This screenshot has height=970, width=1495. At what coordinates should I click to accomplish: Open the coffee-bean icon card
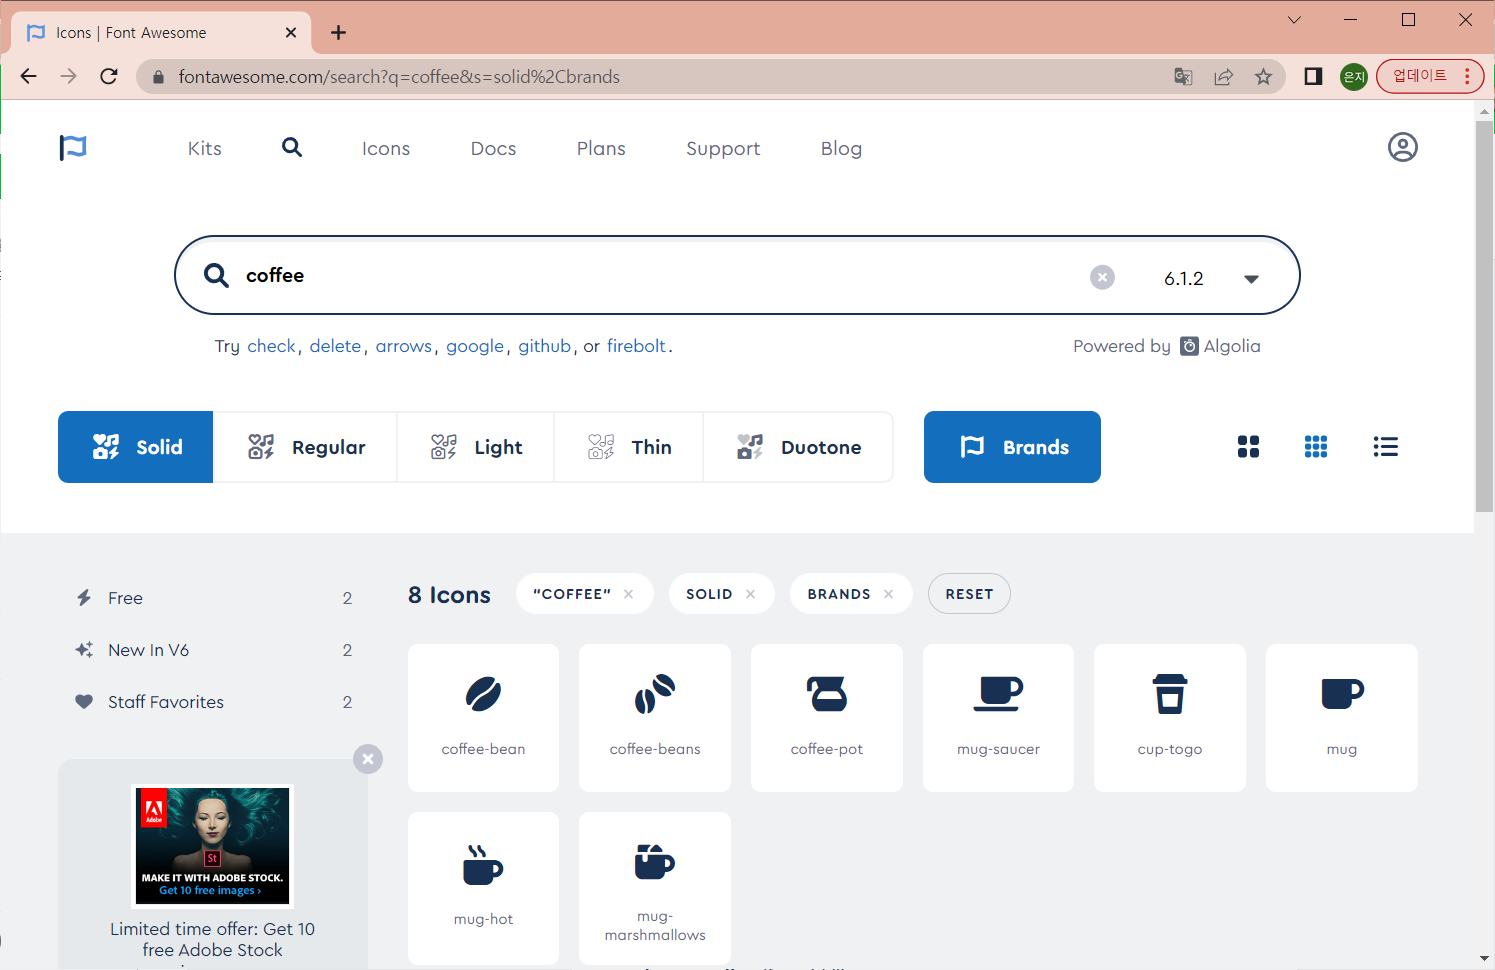point(483,718)
